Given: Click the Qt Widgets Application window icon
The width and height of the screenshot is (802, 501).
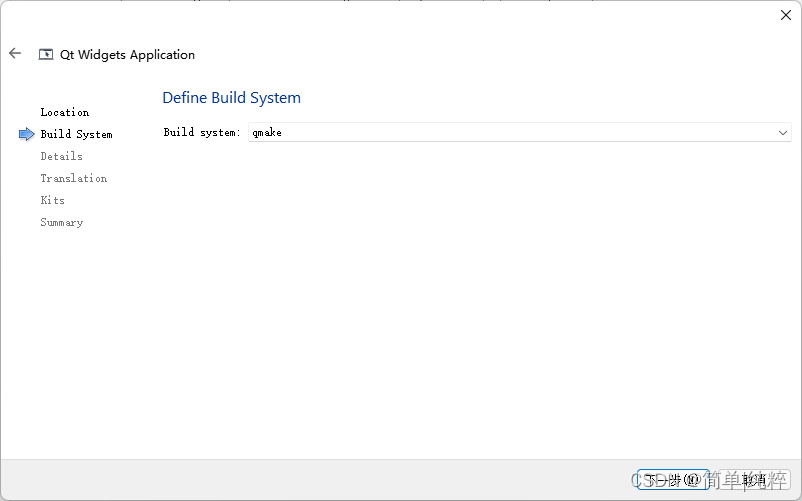Looking at the screenshot, I should (46, 54).
